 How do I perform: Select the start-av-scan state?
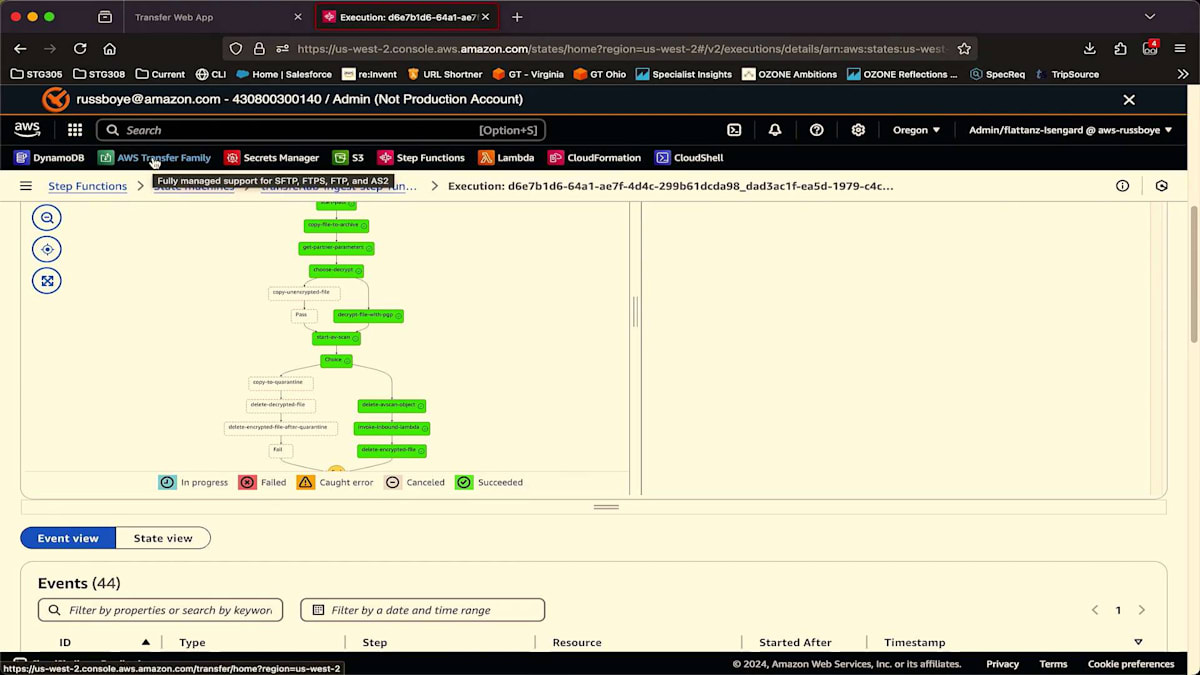pyautogui.click(x=336, y=338)
